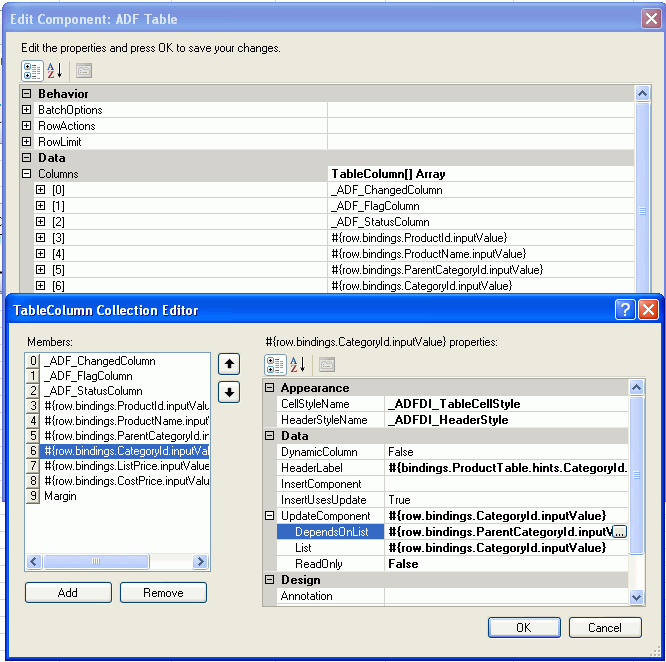Image resolution: width=666 pixels, height=662 pixels.
Task: Collapse the Columns property node
Action: click(x=26, y=174)
